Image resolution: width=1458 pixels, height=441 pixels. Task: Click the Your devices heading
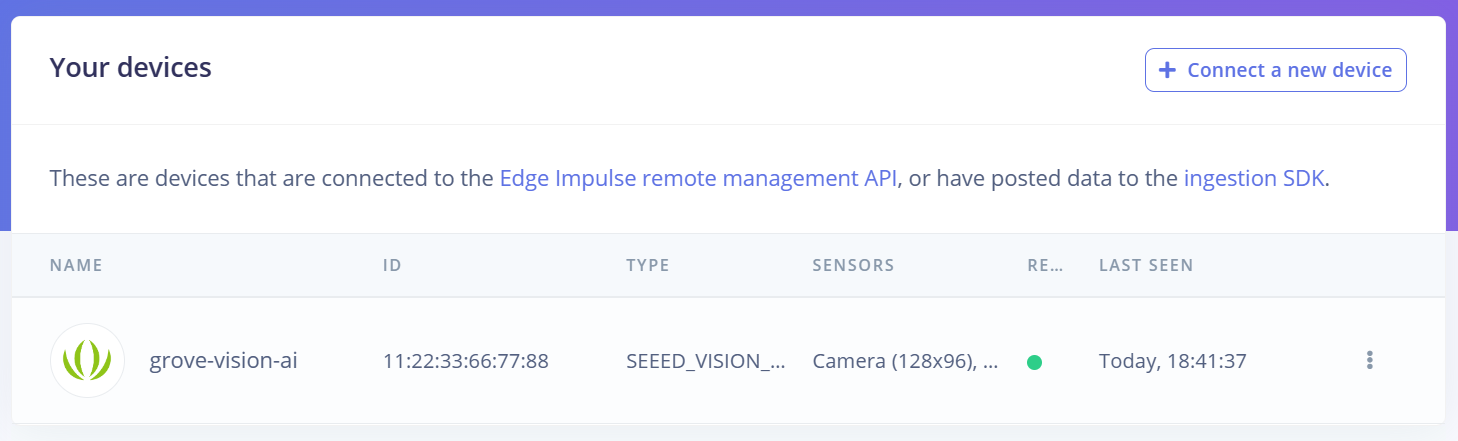130,68
